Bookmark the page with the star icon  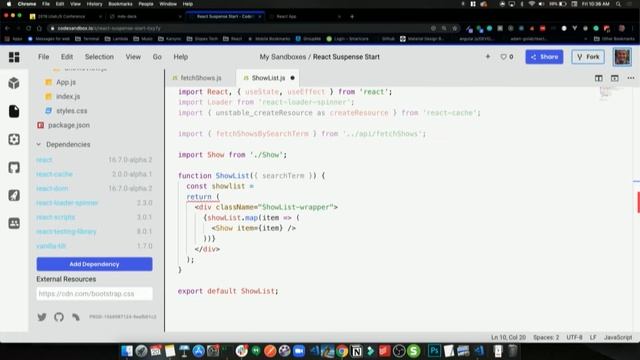[x=455, y=28]
